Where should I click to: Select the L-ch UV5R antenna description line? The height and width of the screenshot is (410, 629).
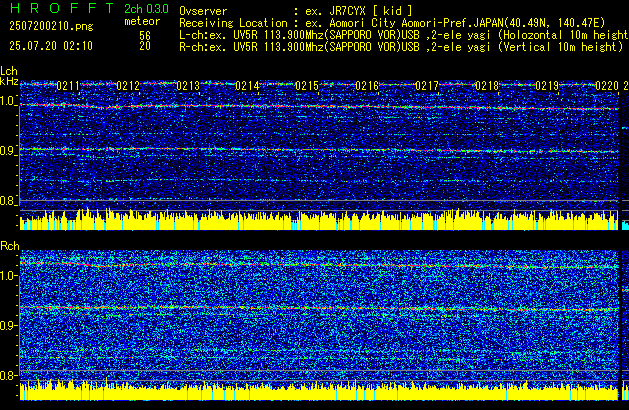click(x=404, y=35)
